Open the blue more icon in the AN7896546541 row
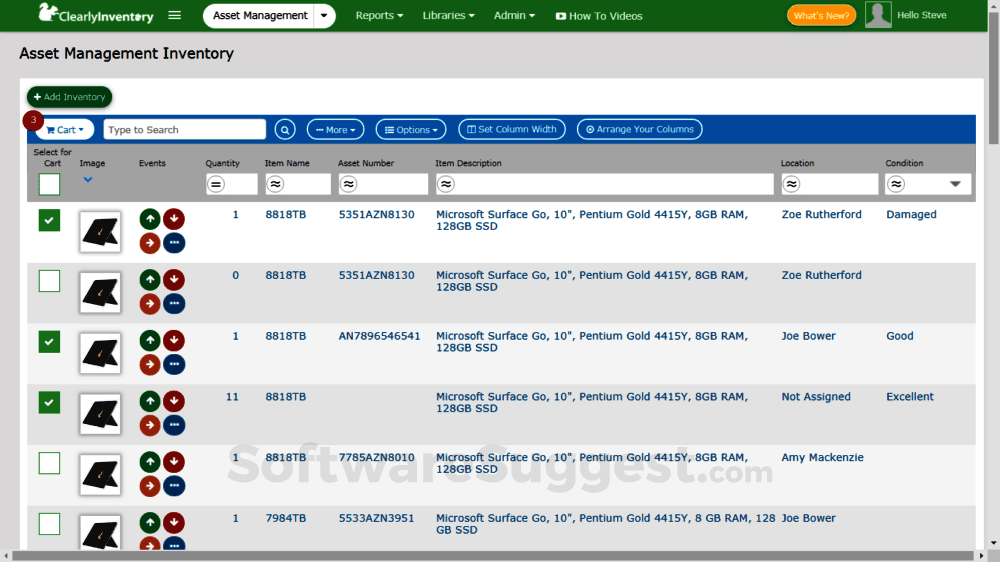This screenshot has height=562, width=1000. tap(173, 364)
